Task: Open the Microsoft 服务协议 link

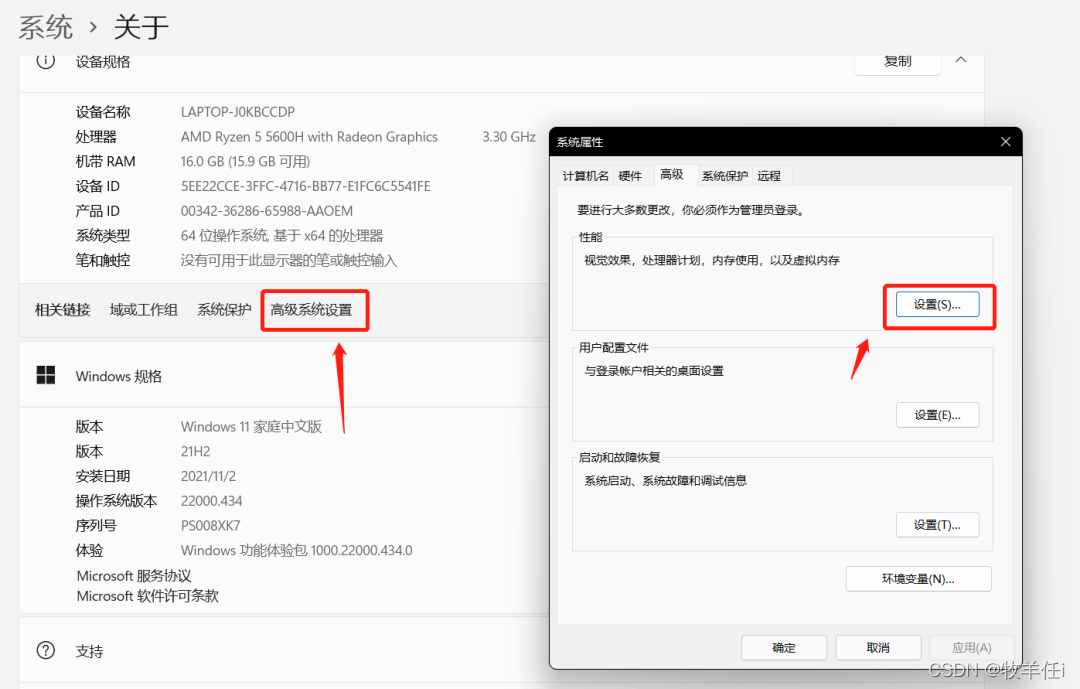Action: click(x=134, y=575)
